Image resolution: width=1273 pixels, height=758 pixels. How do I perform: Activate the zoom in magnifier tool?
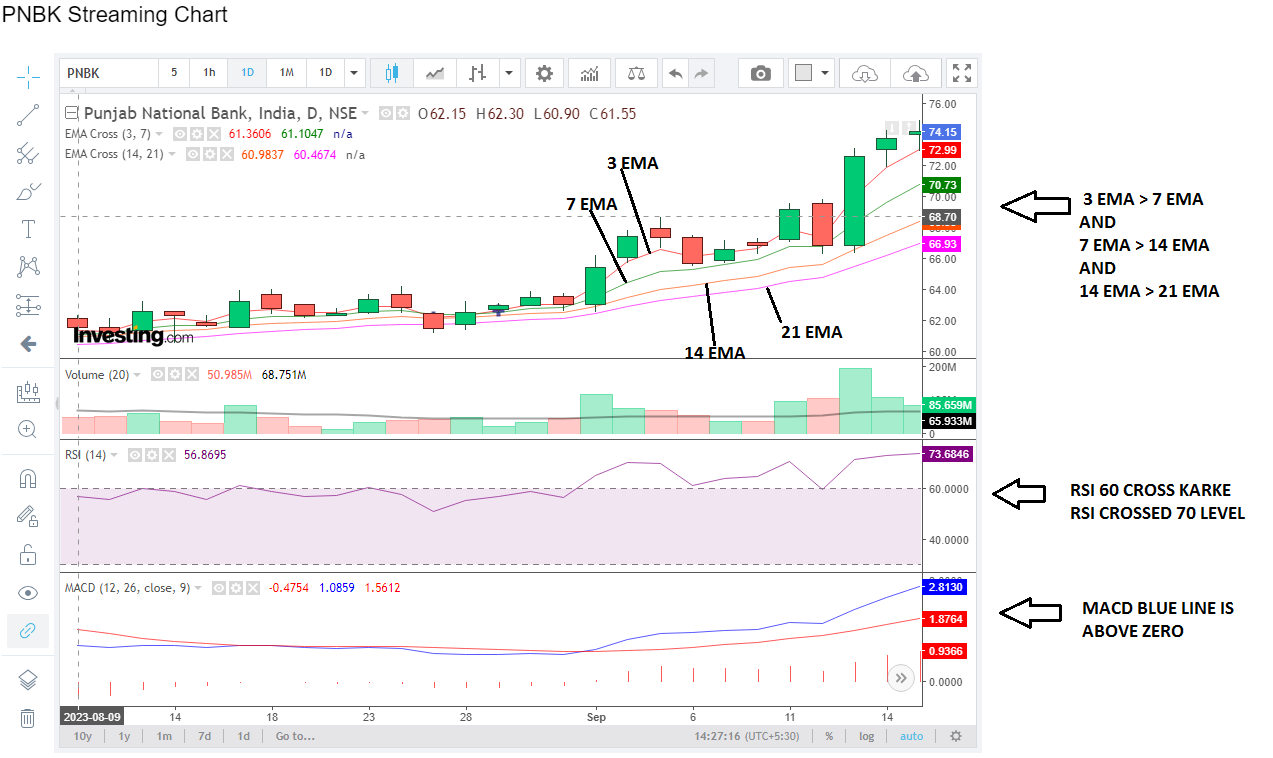coord(28,430)
